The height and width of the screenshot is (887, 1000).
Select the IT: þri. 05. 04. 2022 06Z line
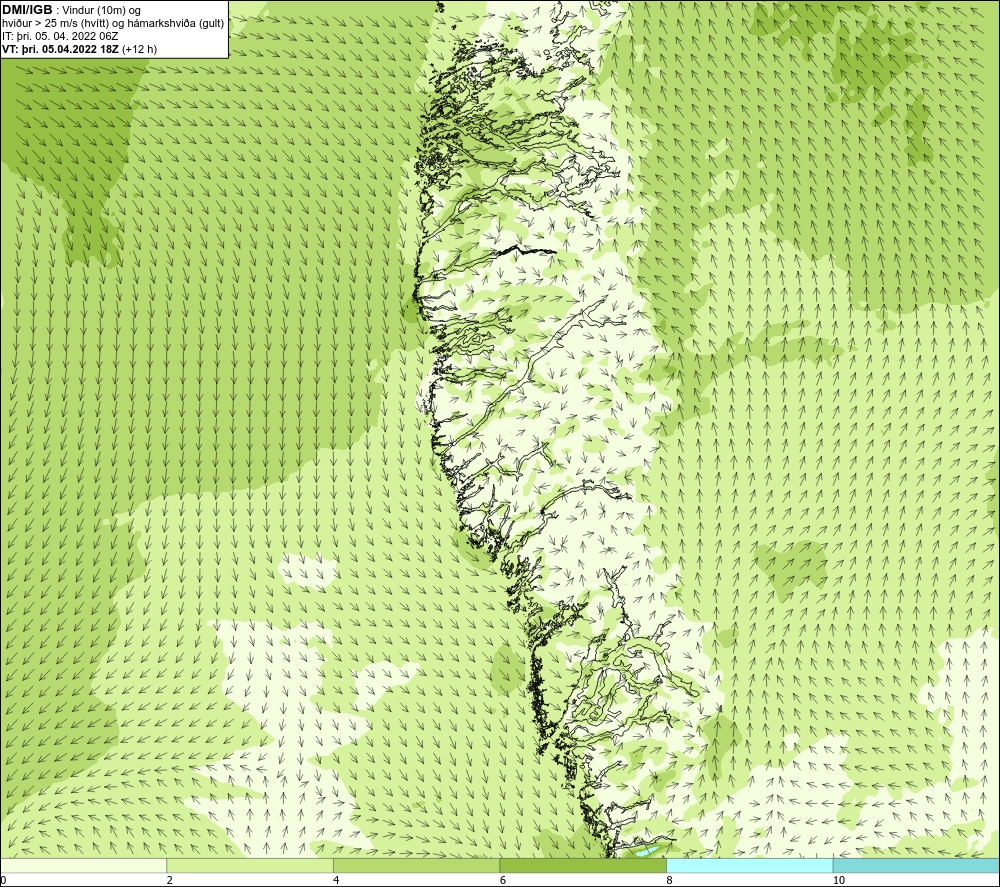click(x=60, y=36)
